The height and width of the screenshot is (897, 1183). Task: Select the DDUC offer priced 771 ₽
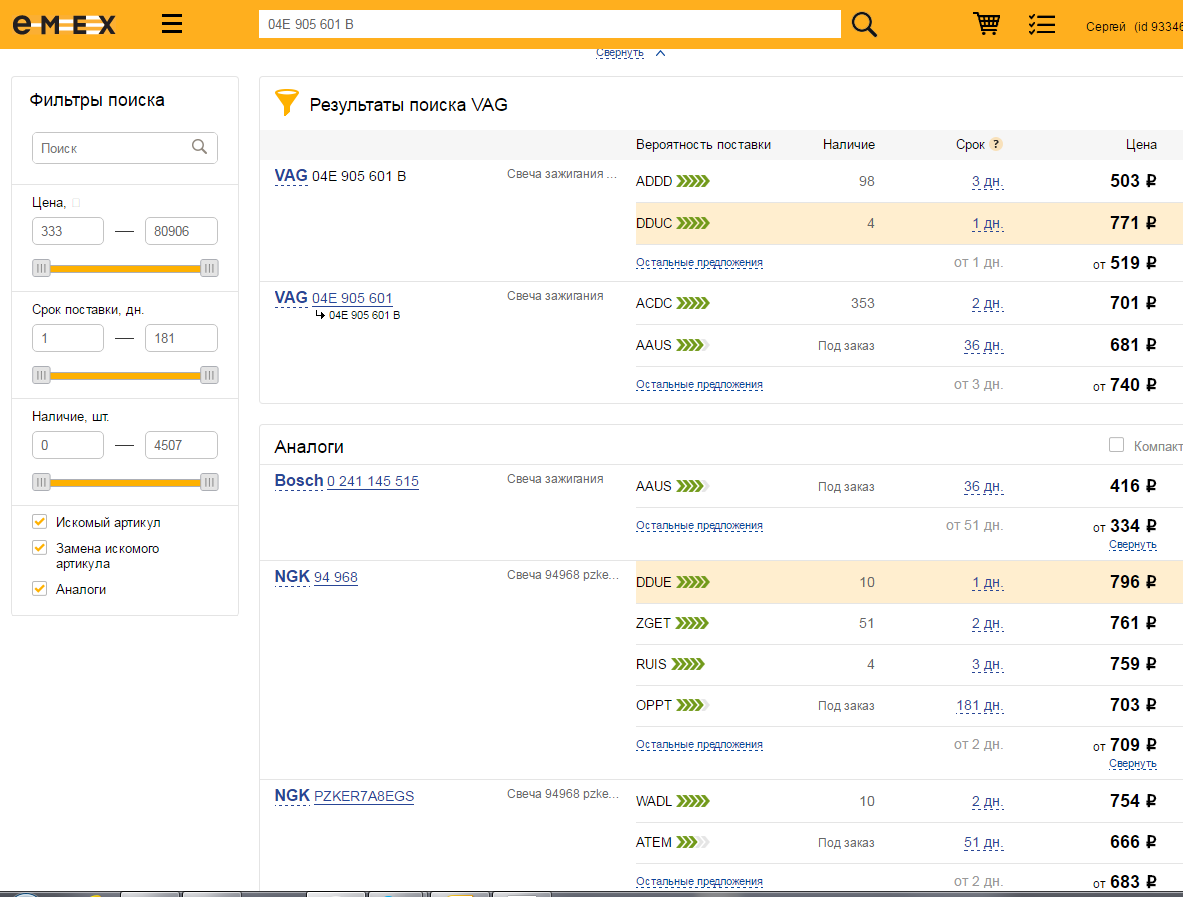(909, 223)
